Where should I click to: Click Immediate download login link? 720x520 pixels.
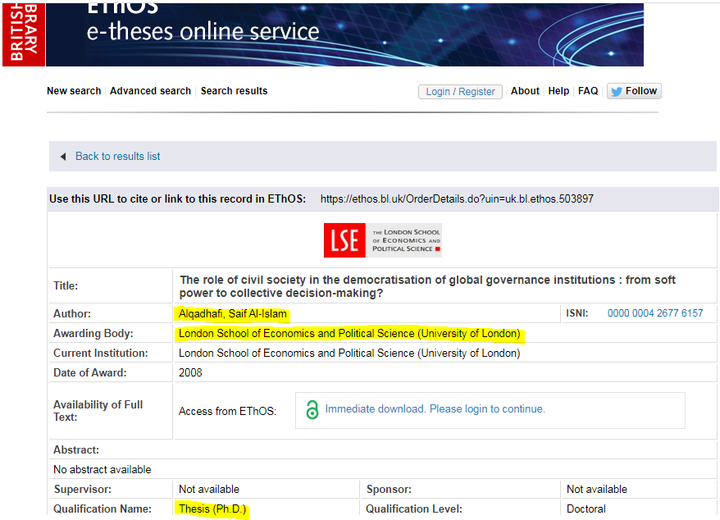(x=435, y=409)
